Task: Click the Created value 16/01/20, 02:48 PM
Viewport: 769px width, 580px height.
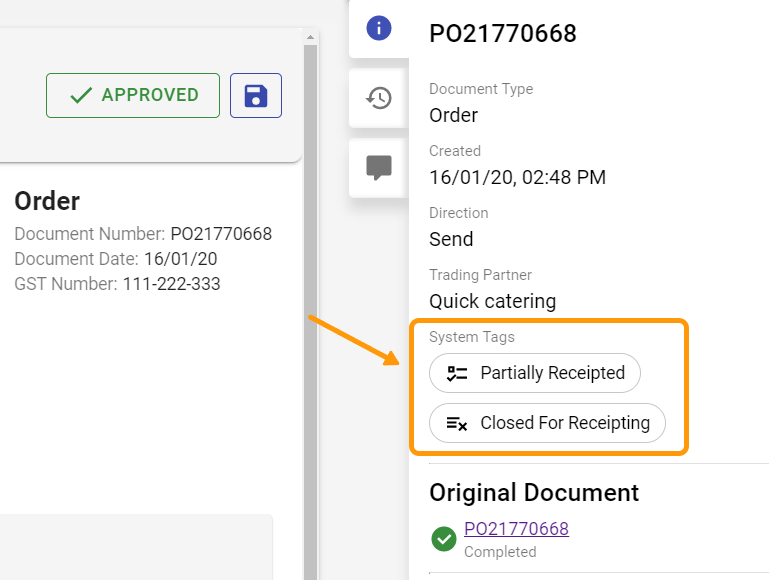Action: pos(517,177)
